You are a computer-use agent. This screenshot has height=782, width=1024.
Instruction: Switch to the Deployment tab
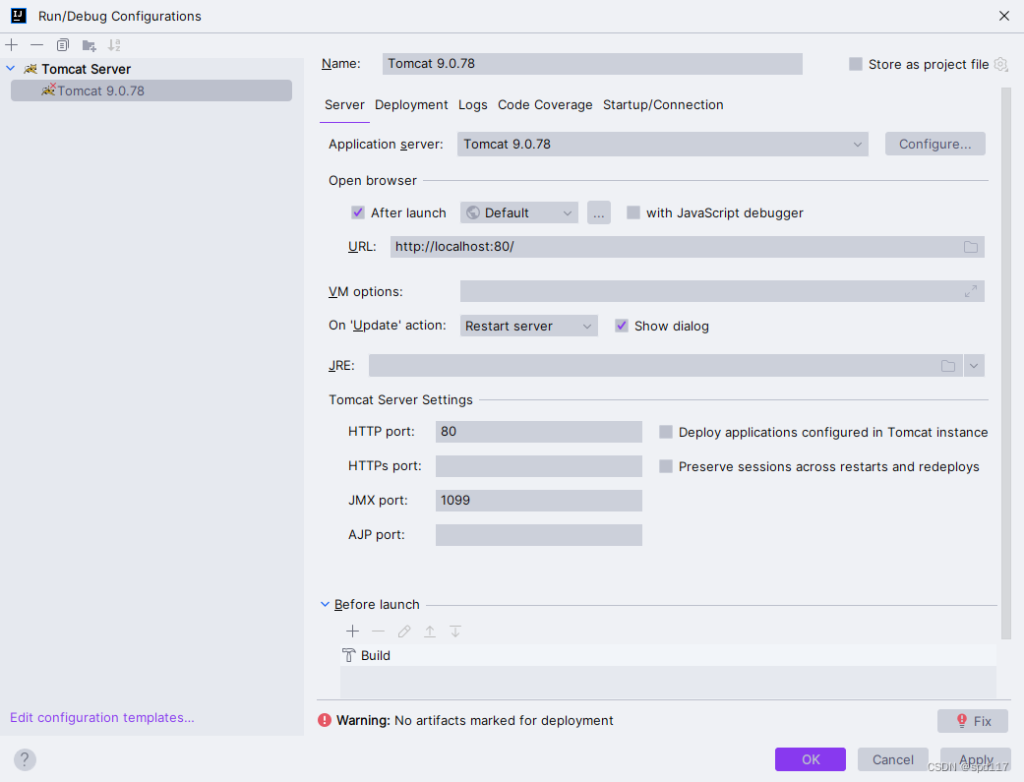[x=411, y=105]
